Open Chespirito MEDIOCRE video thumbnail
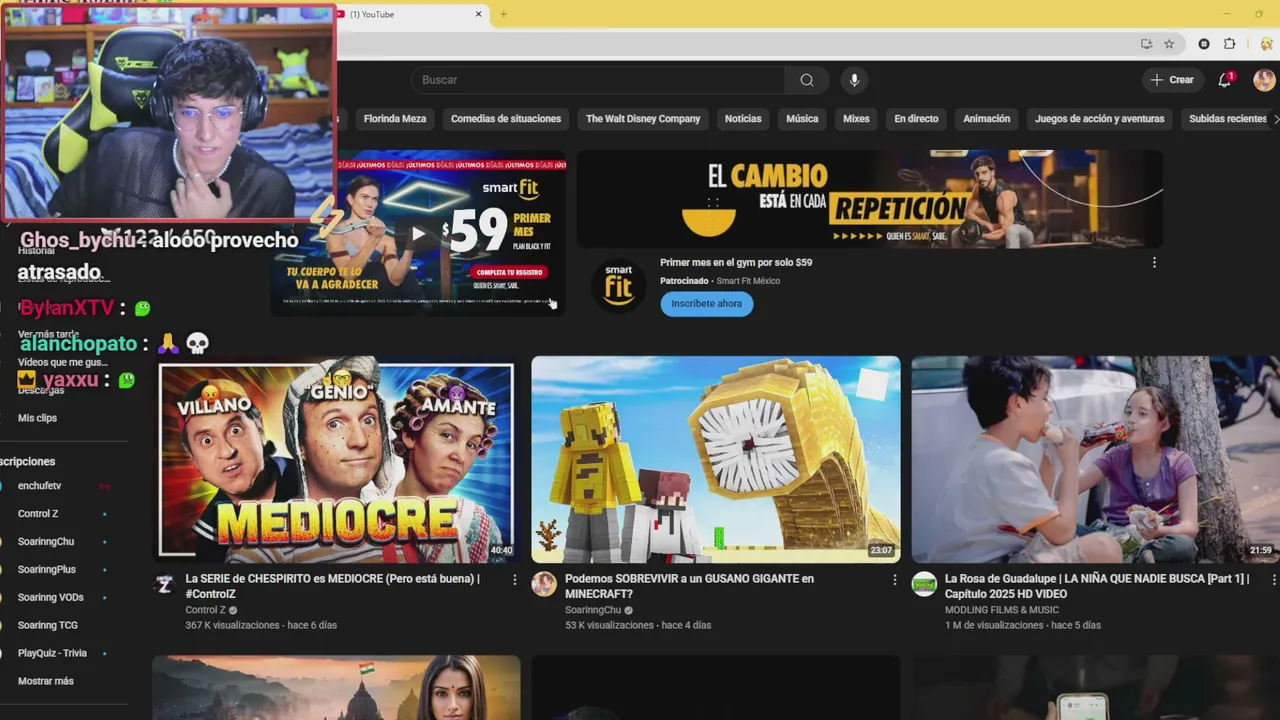 [x=336, y=460]
